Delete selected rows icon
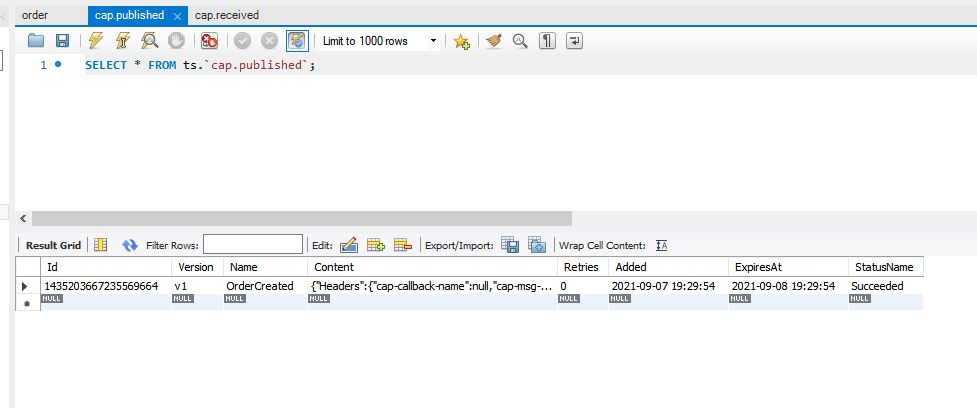The height and width of the screenshot is (408, 977). [x=403, y=245]
